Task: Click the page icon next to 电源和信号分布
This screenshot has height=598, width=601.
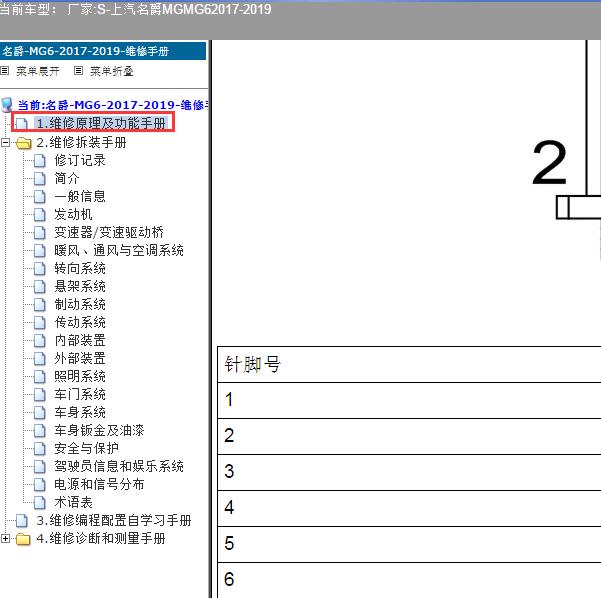Action: tap(39, 485)
